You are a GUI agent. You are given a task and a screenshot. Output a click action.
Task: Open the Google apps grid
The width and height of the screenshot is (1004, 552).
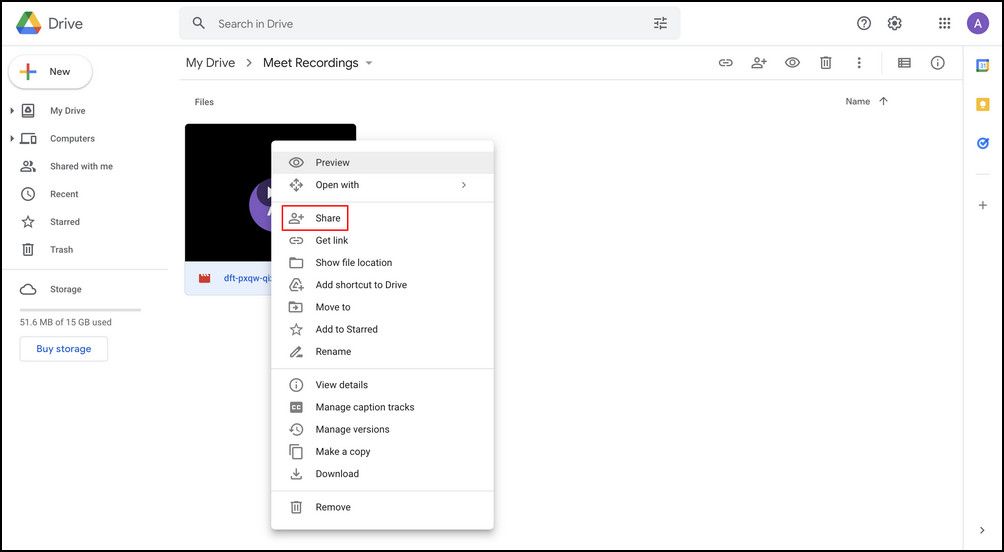(944, 24)
